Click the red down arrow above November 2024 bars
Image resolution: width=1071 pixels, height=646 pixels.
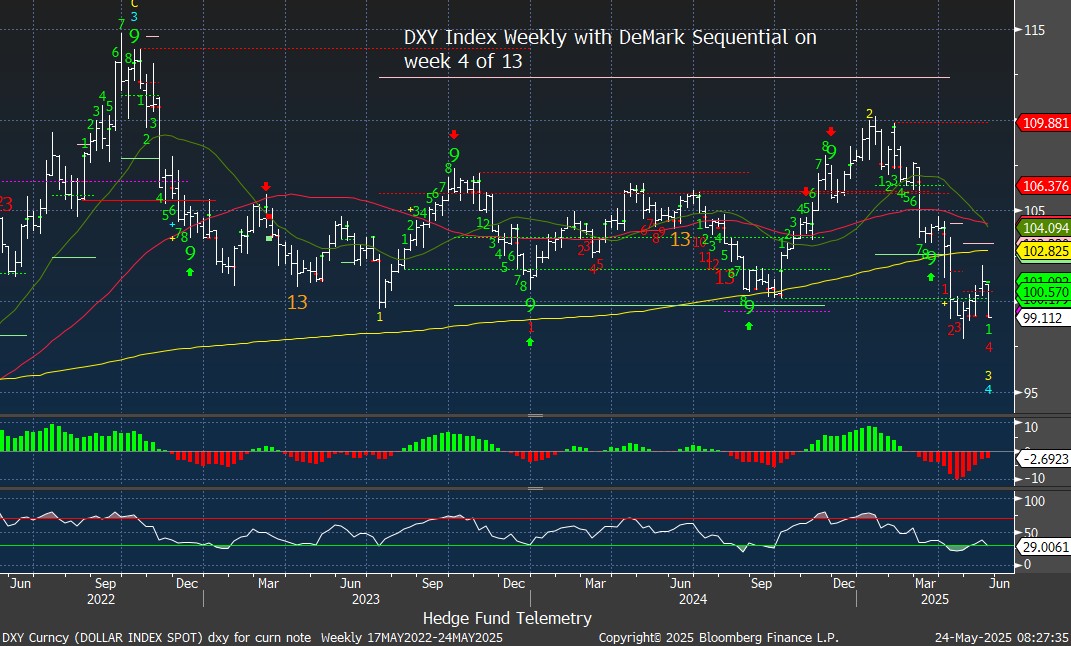click(x=831, y=132)
